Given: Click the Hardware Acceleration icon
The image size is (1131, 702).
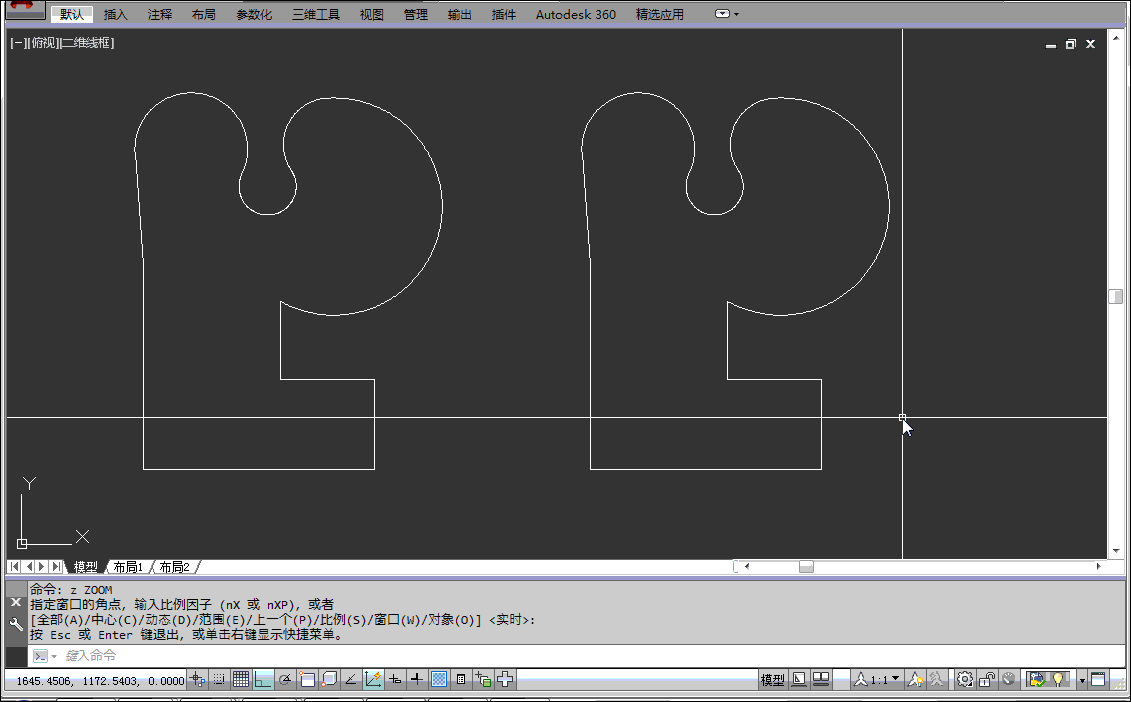Looking at the screenshot, I should click(x=1008, y=680).
